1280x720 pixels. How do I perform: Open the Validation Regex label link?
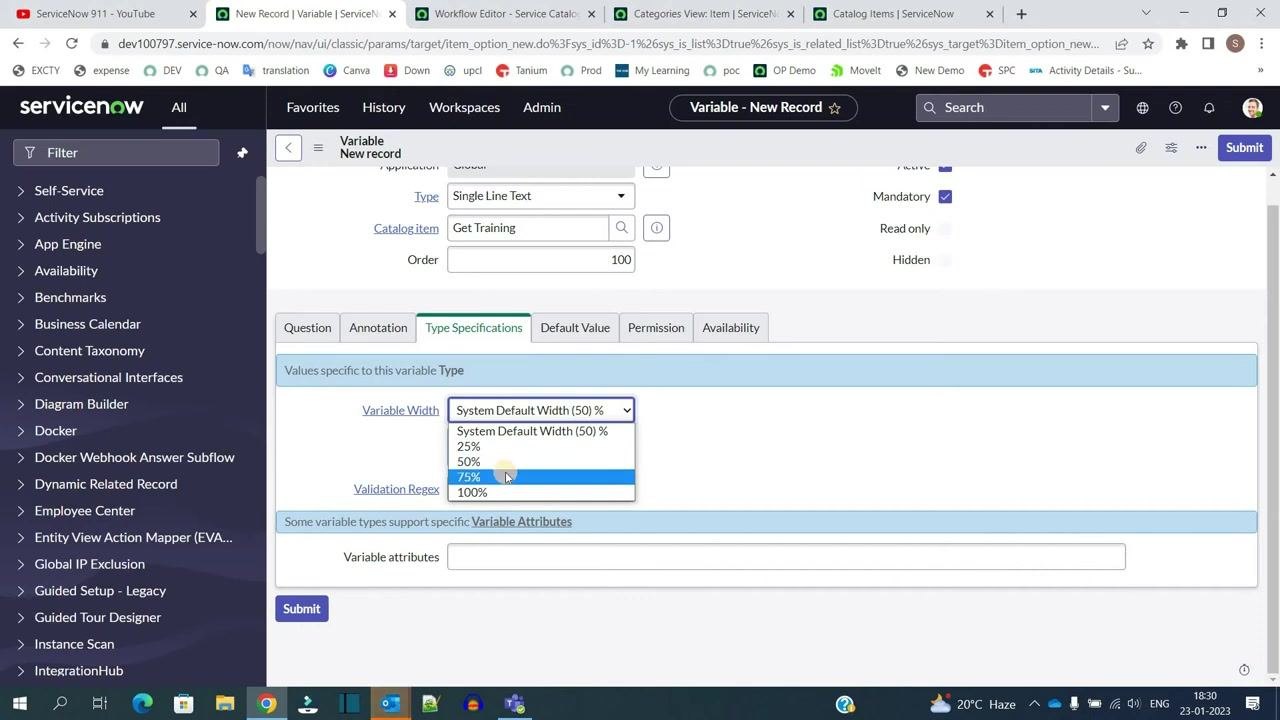(x=396, y=489)
